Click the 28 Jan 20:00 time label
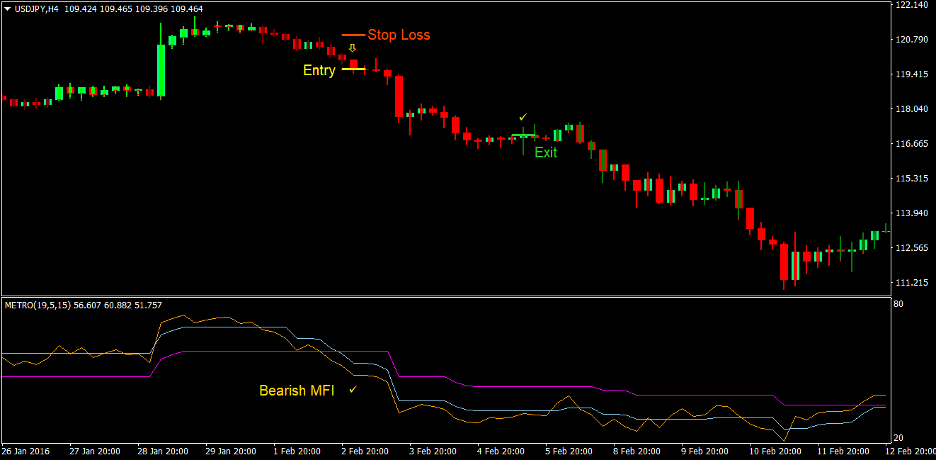This screenshot has width=936, height=460. (162, 451)
